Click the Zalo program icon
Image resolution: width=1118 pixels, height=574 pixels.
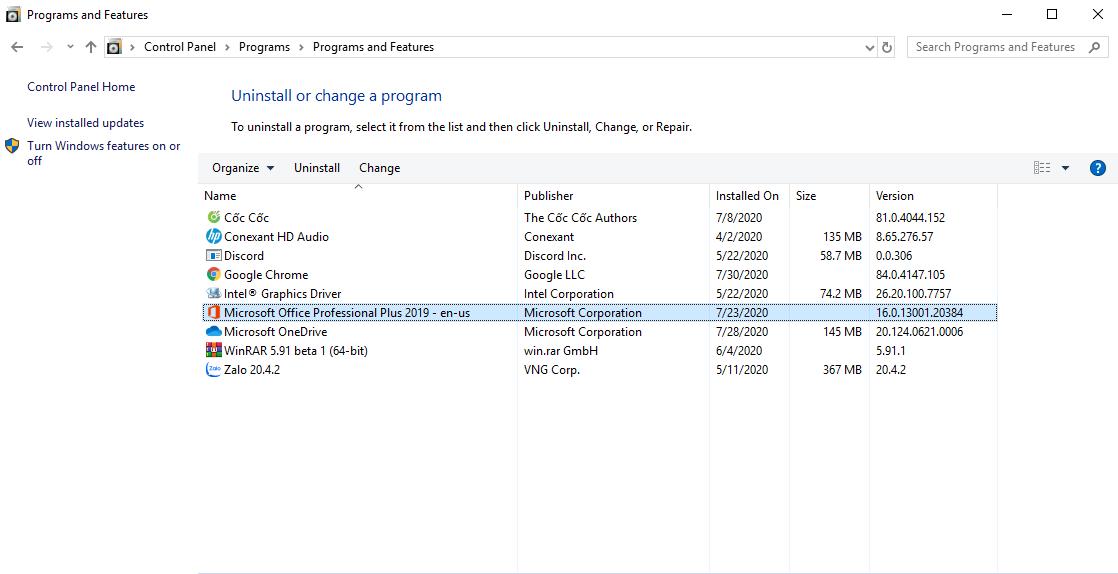(x=213, y=369)
